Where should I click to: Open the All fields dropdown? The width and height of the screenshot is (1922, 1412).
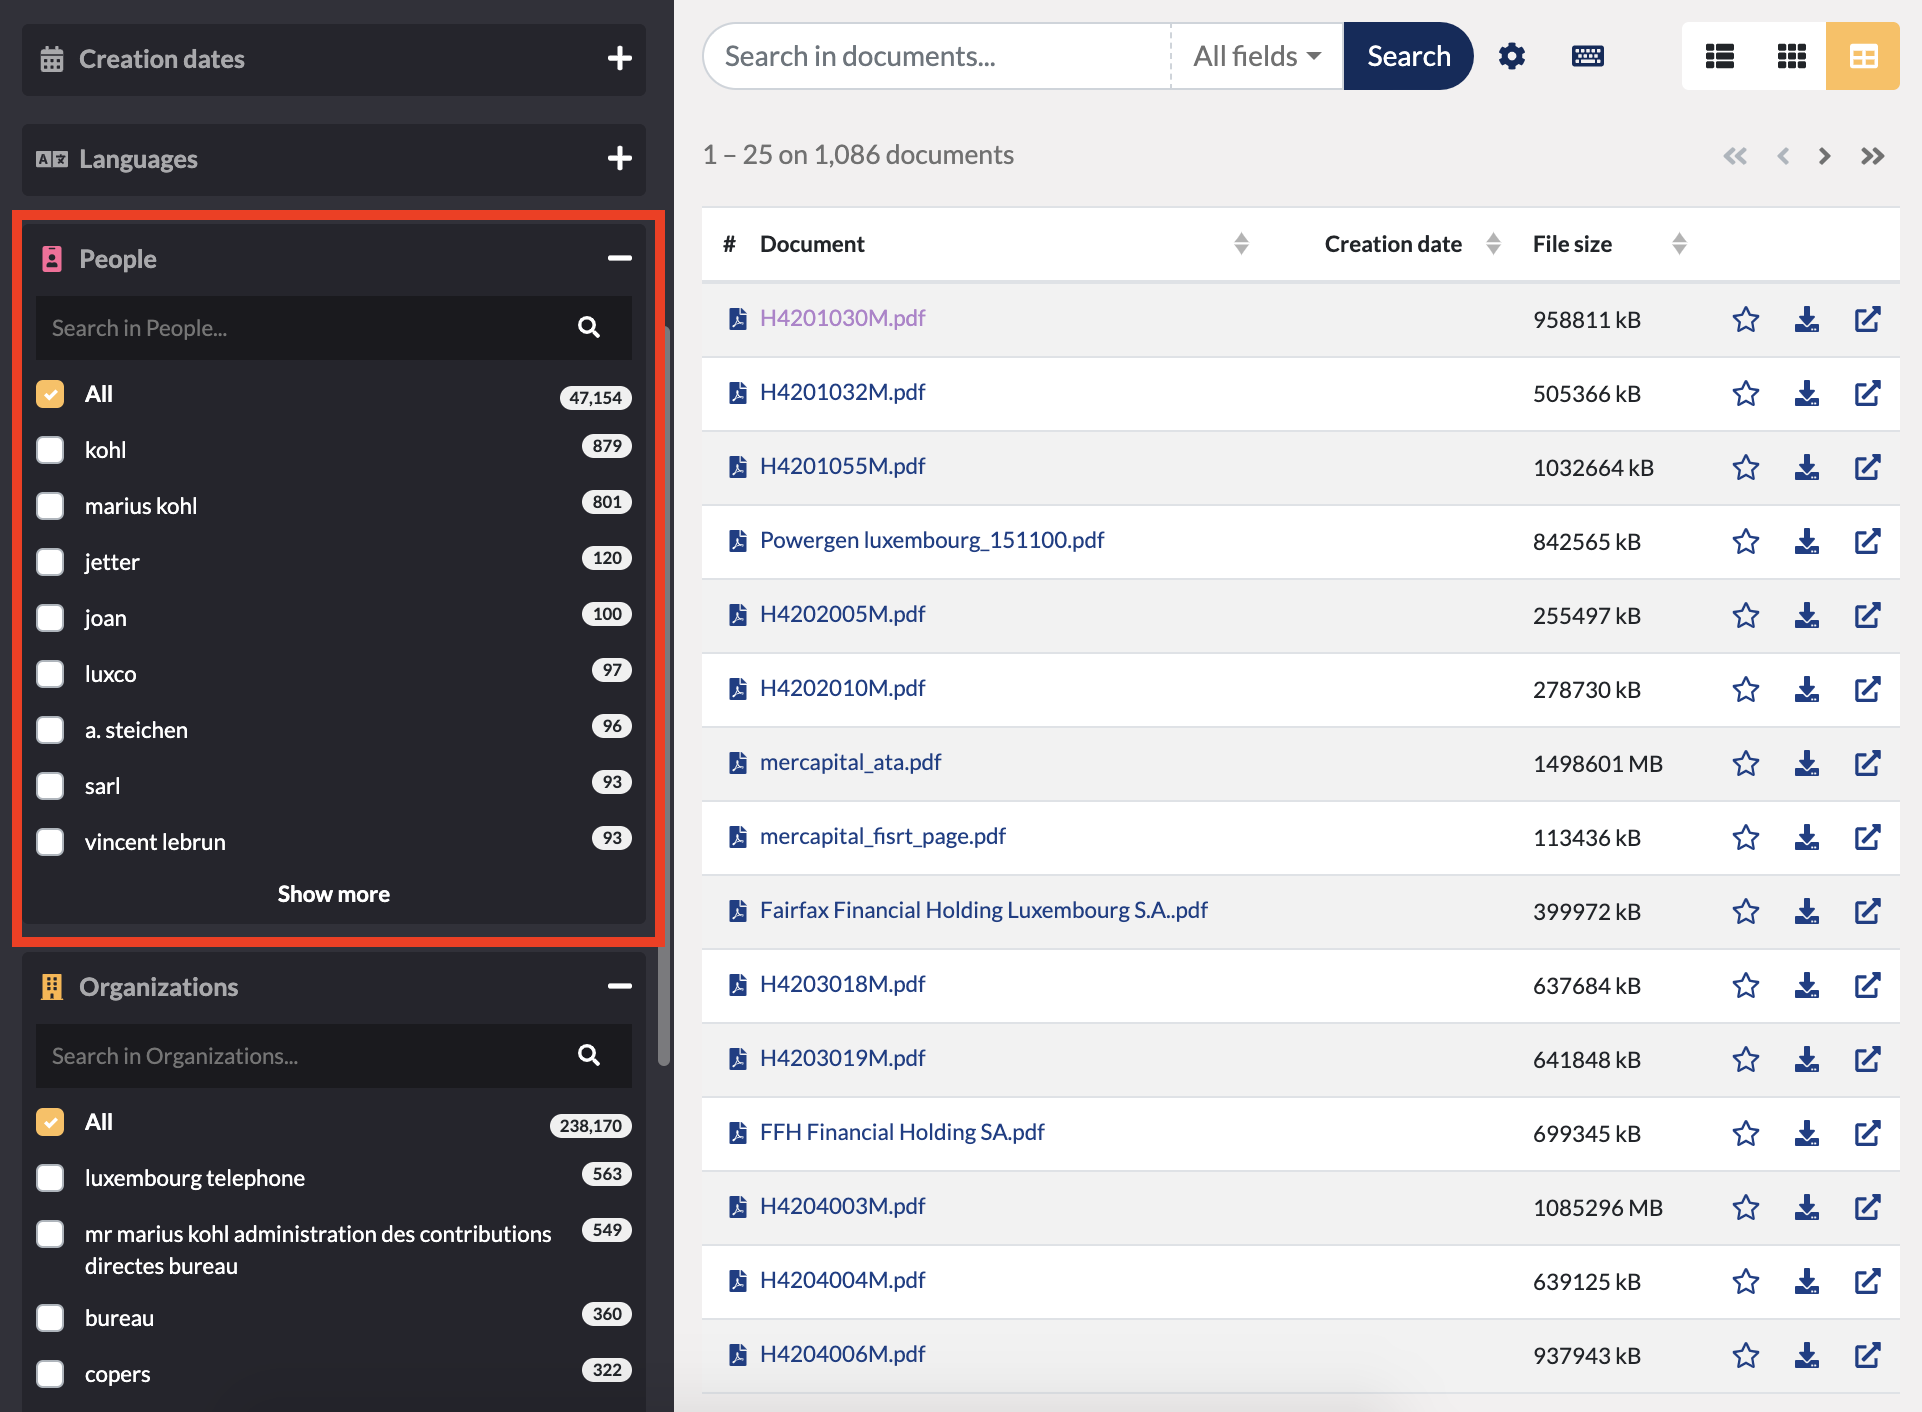coord(1255,56)
